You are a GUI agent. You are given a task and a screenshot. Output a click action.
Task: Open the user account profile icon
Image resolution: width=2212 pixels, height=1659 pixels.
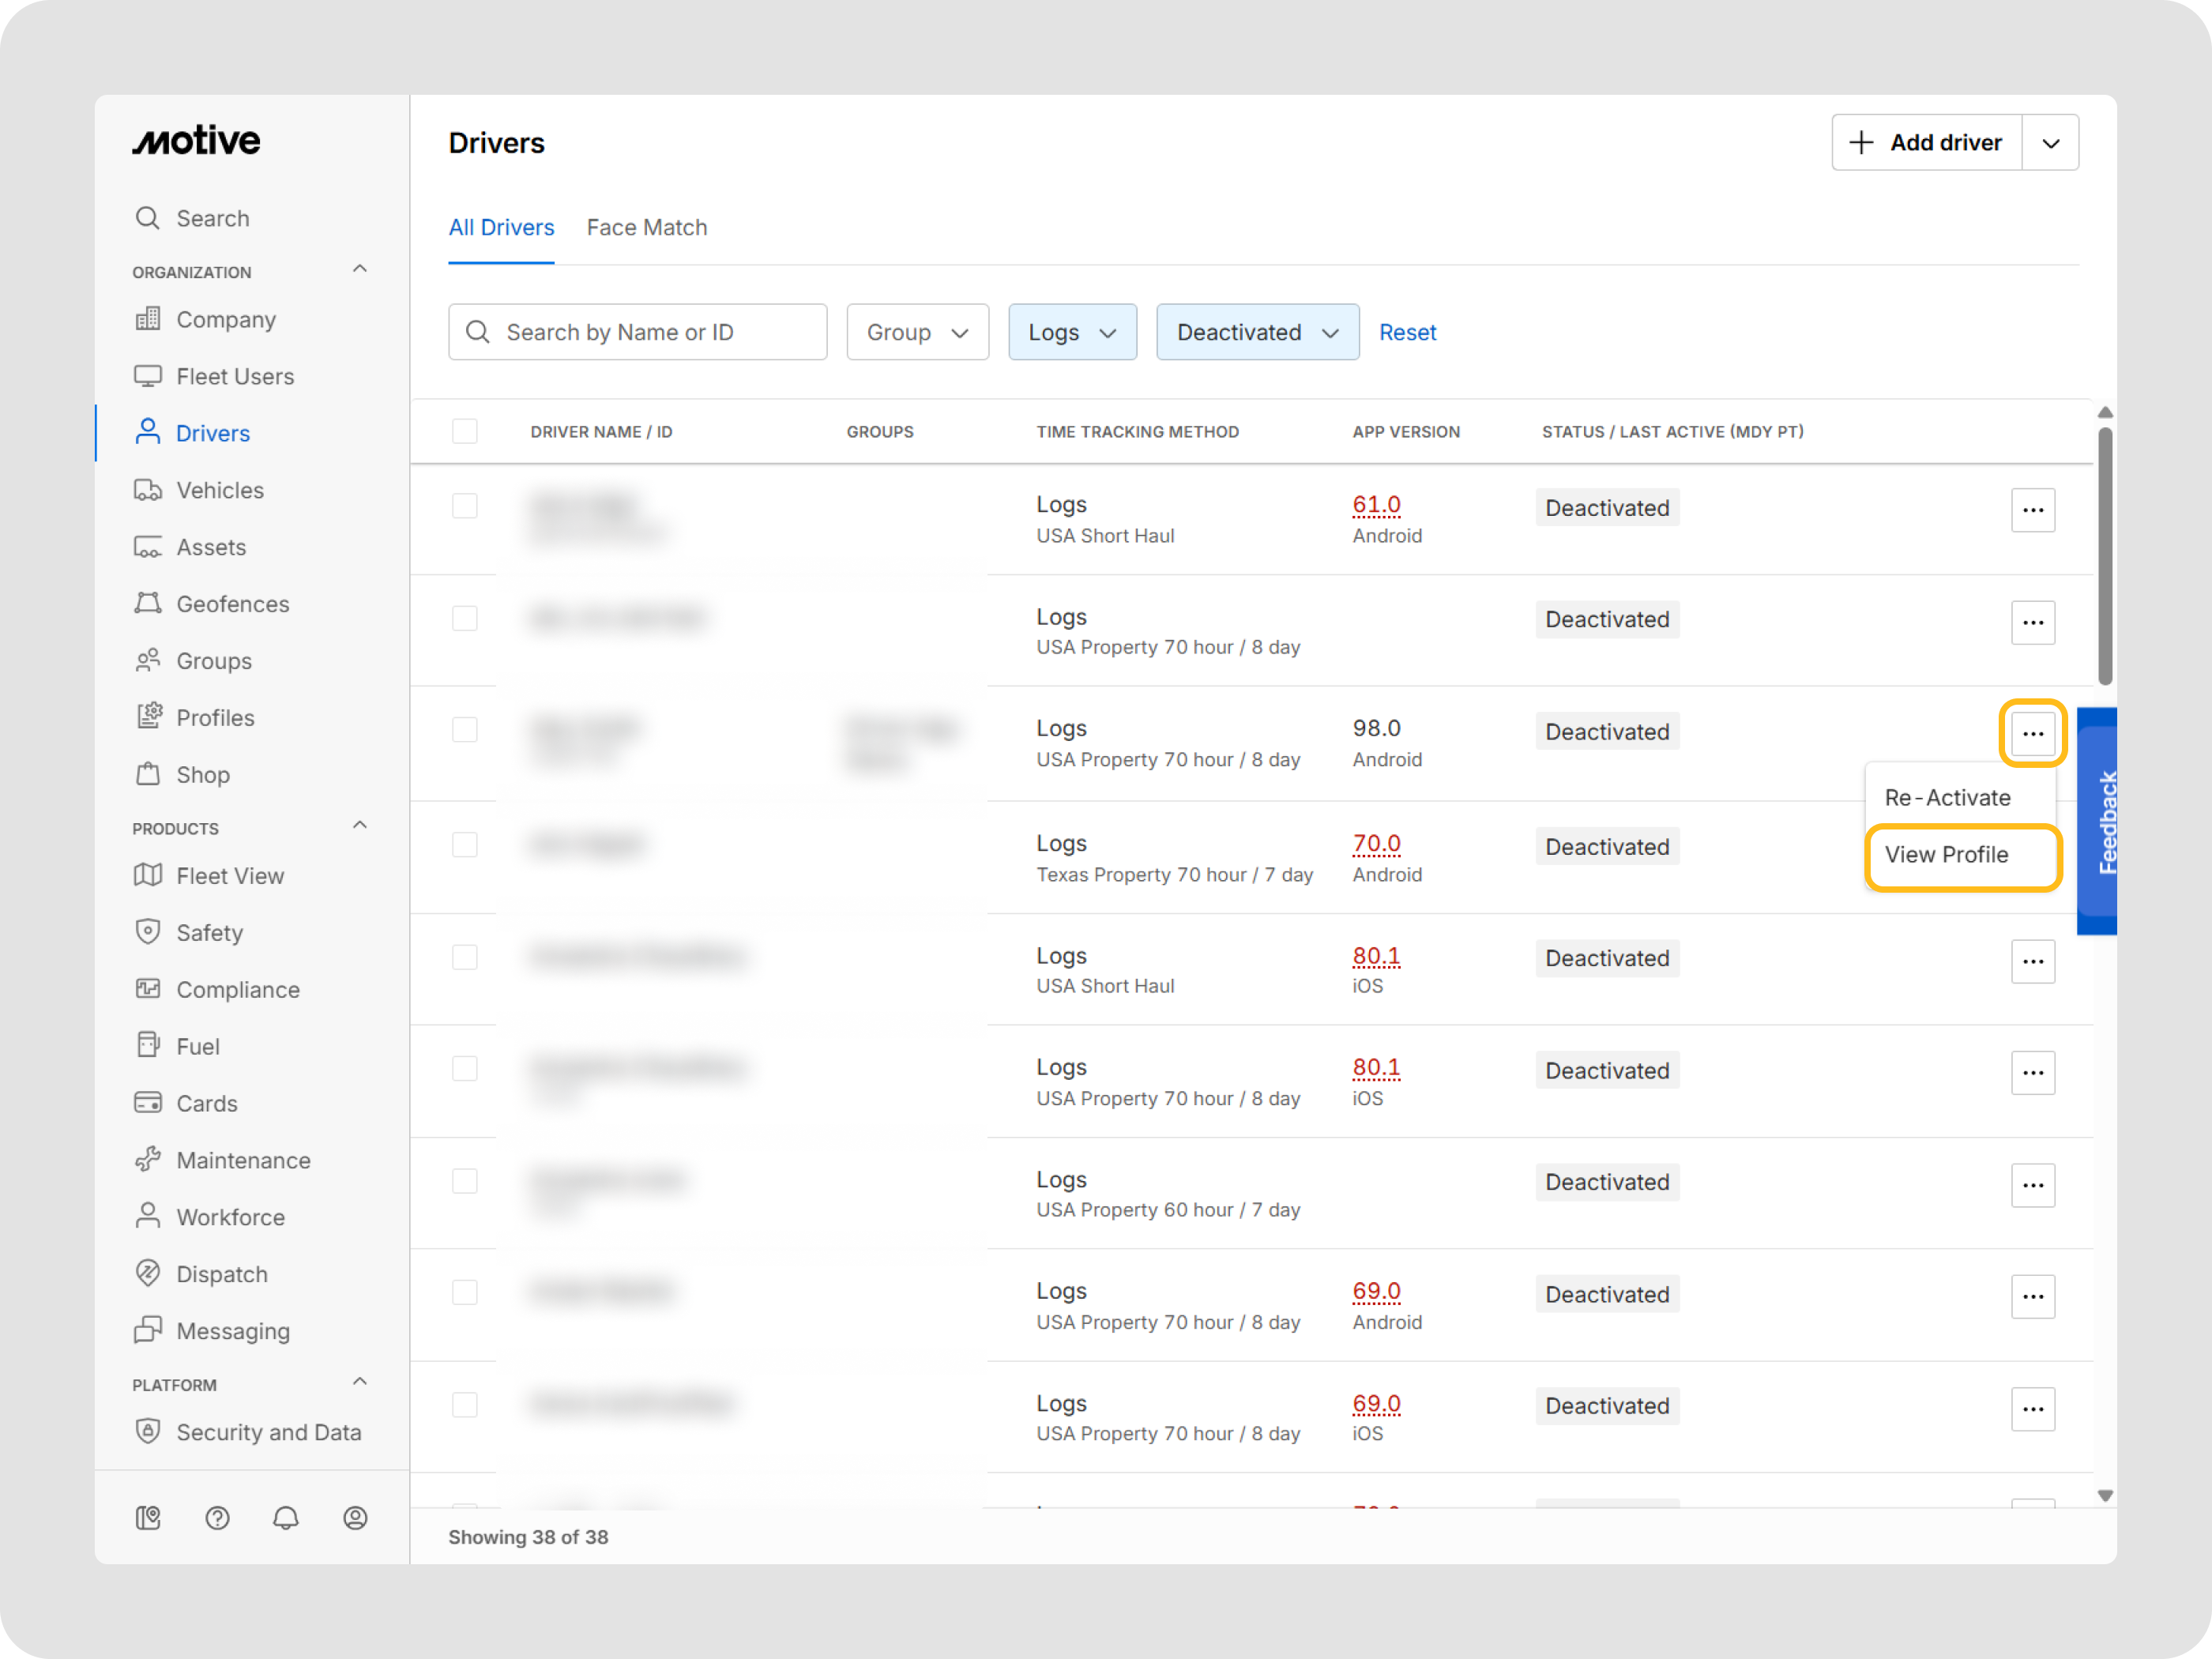(x=355, y=1518)
